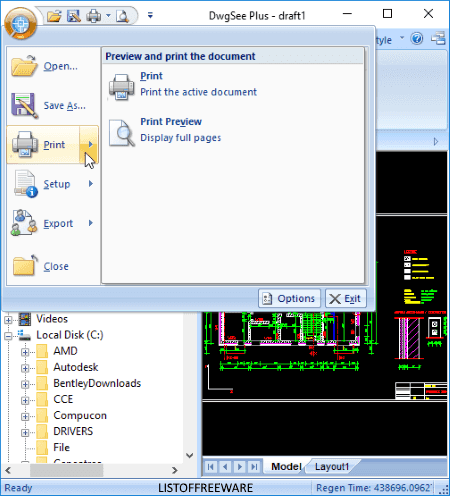Expand the BentleyDownloads folder node
450x496 pixels.
click(x=25, y=384)
